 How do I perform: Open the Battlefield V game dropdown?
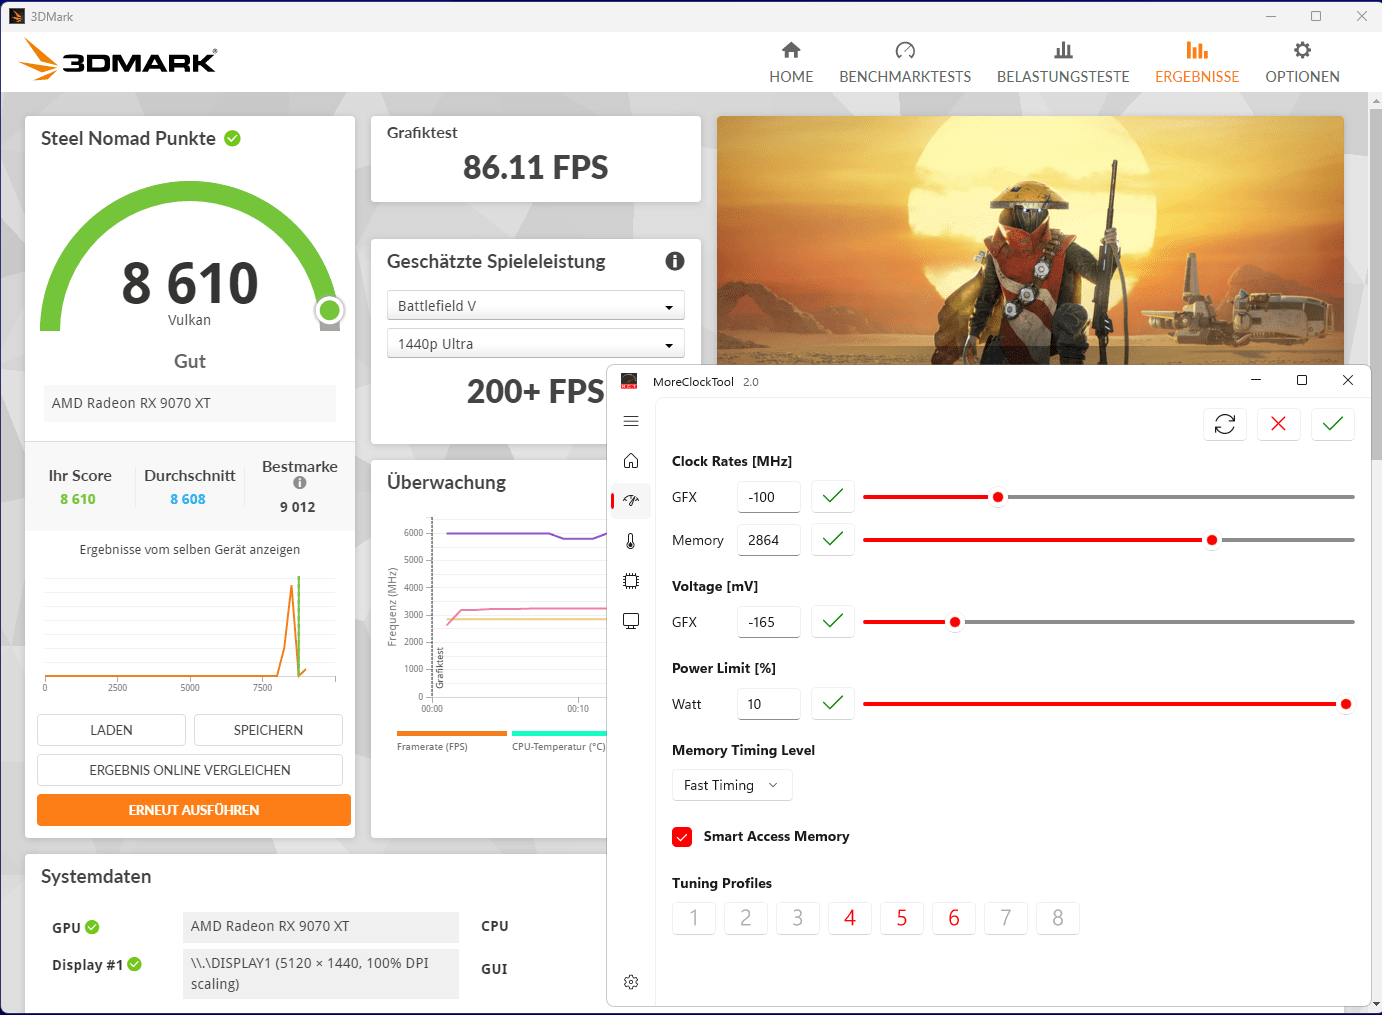pos(536,306)
